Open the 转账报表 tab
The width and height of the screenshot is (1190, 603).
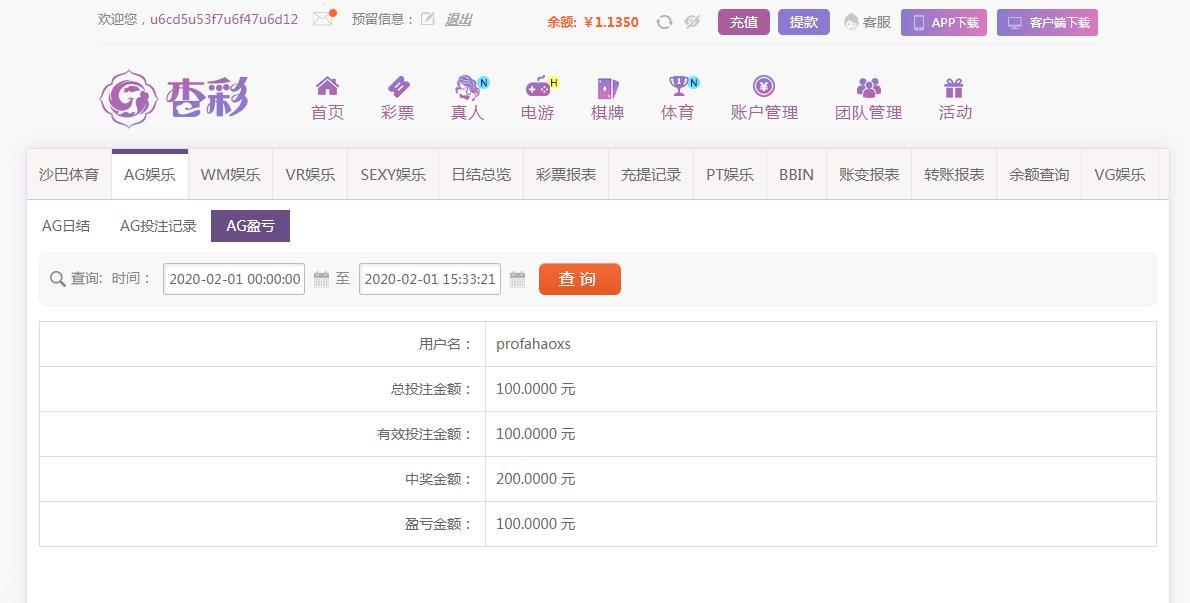pos(954,174)
